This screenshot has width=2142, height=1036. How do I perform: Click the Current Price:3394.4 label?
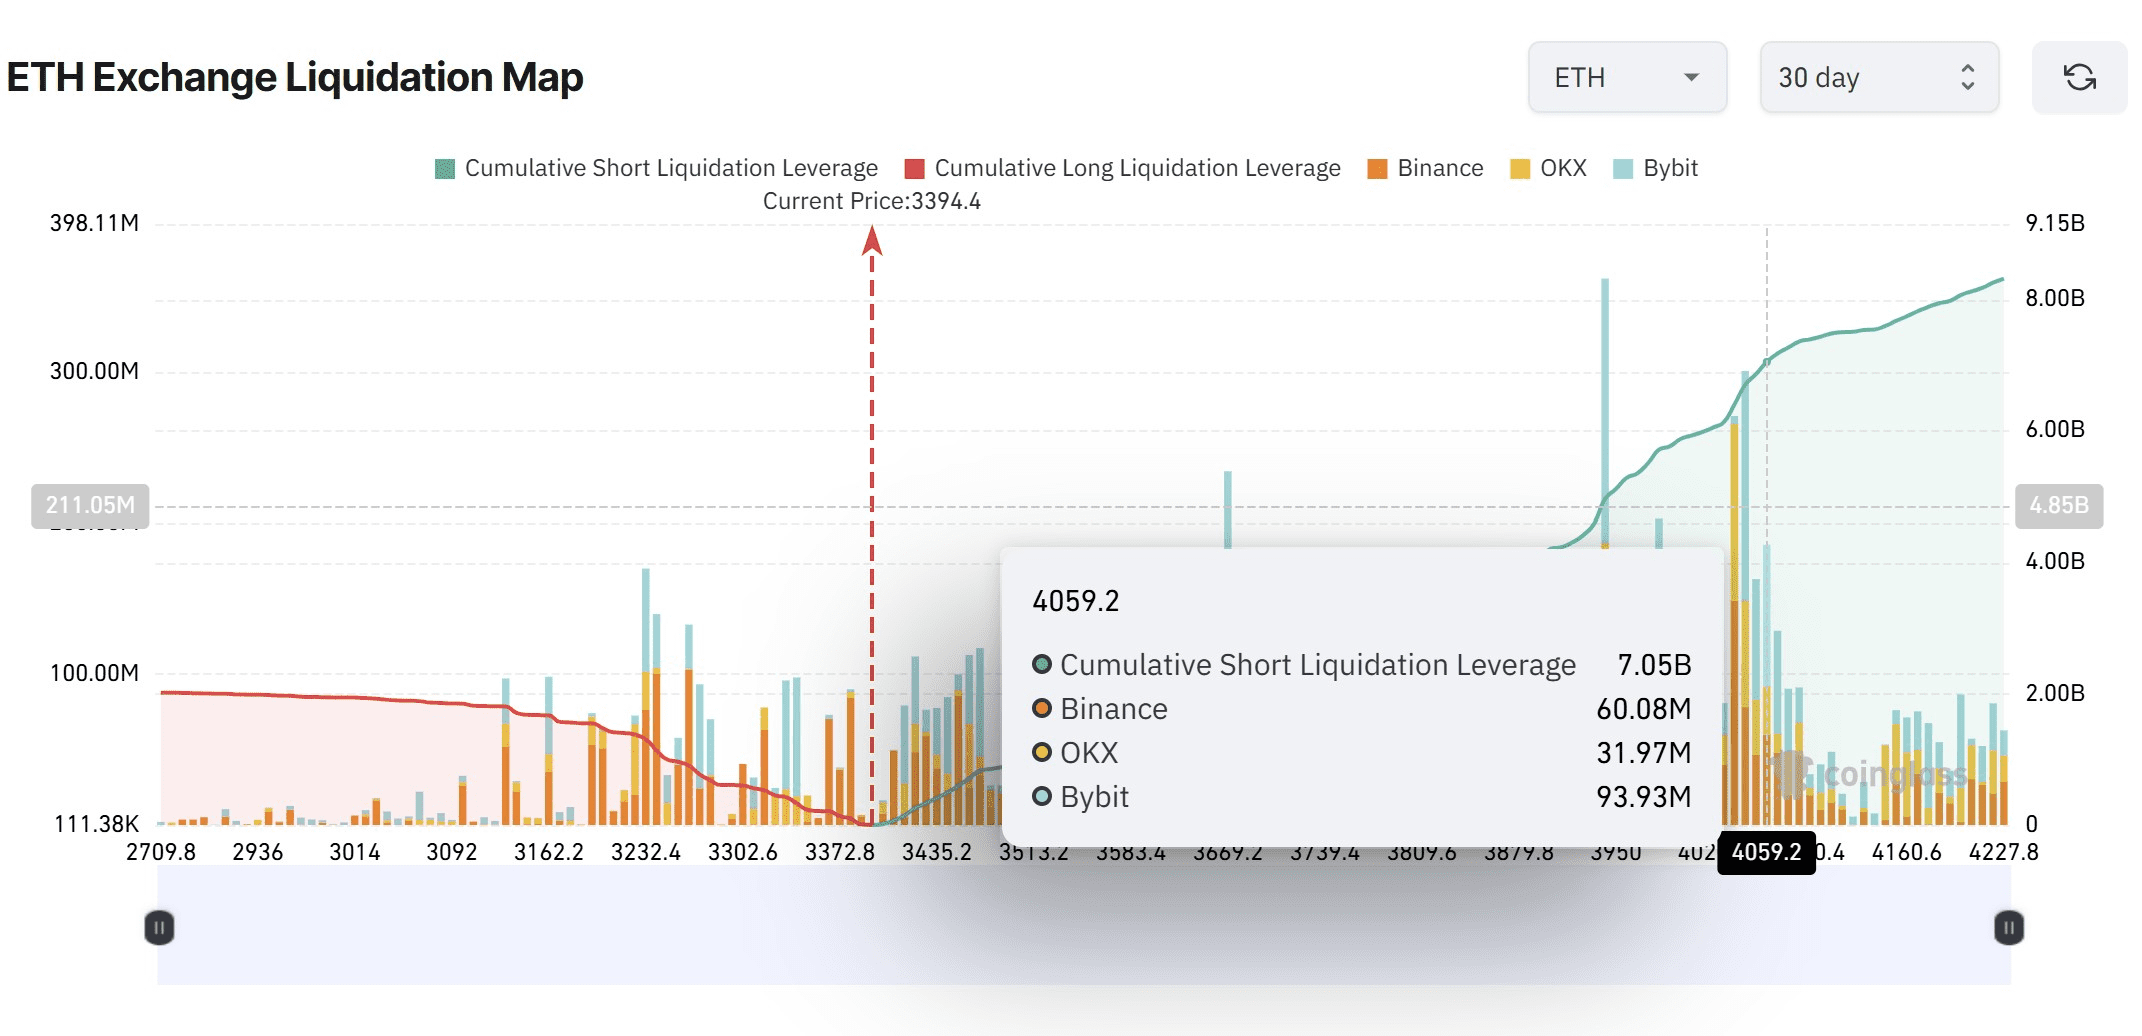coord(871,201)
